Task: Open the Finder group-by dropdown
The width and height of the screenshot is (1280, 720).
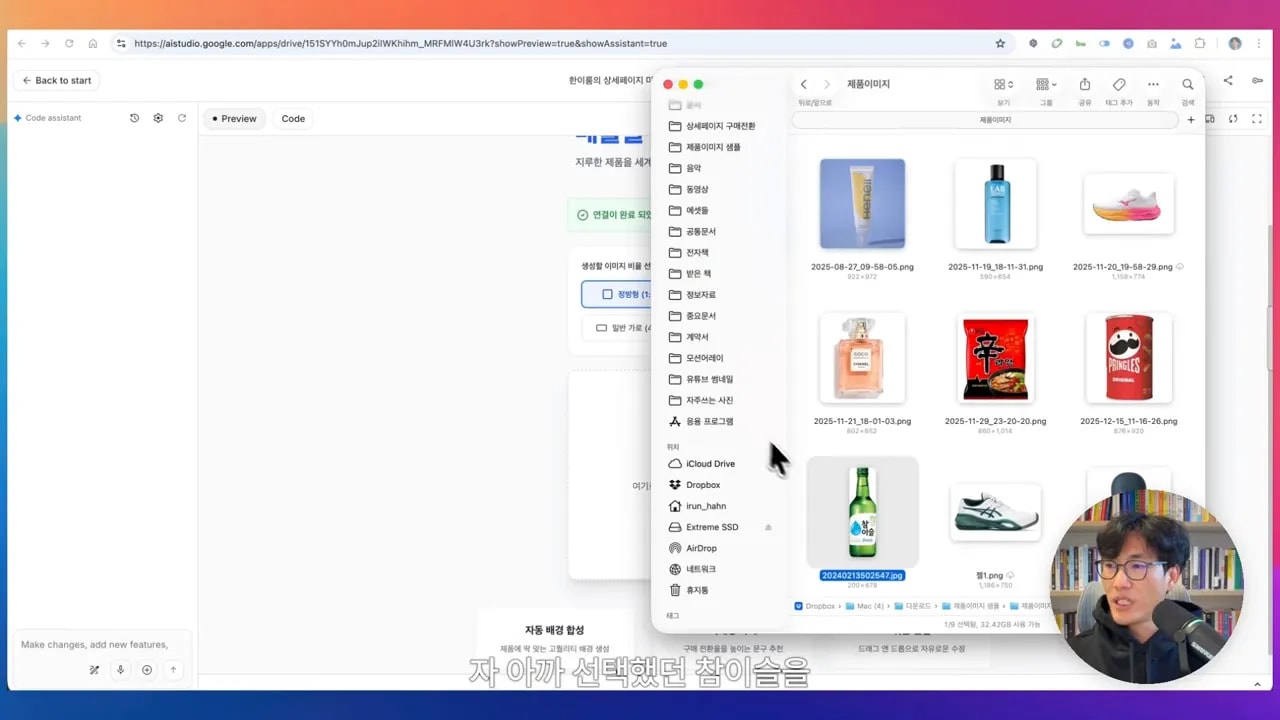Action: (x=1046, y=85)
